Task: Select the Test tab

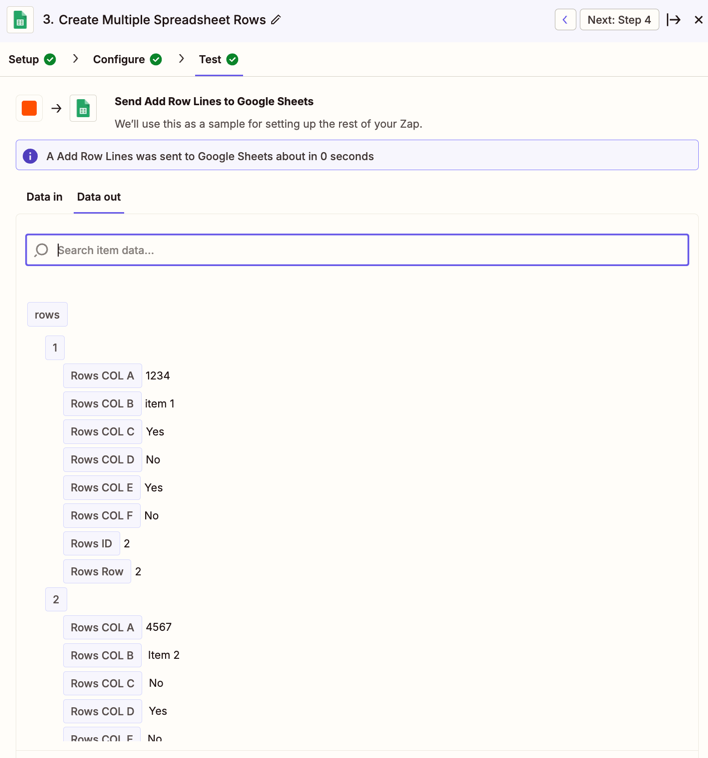Action: (218, 59)
